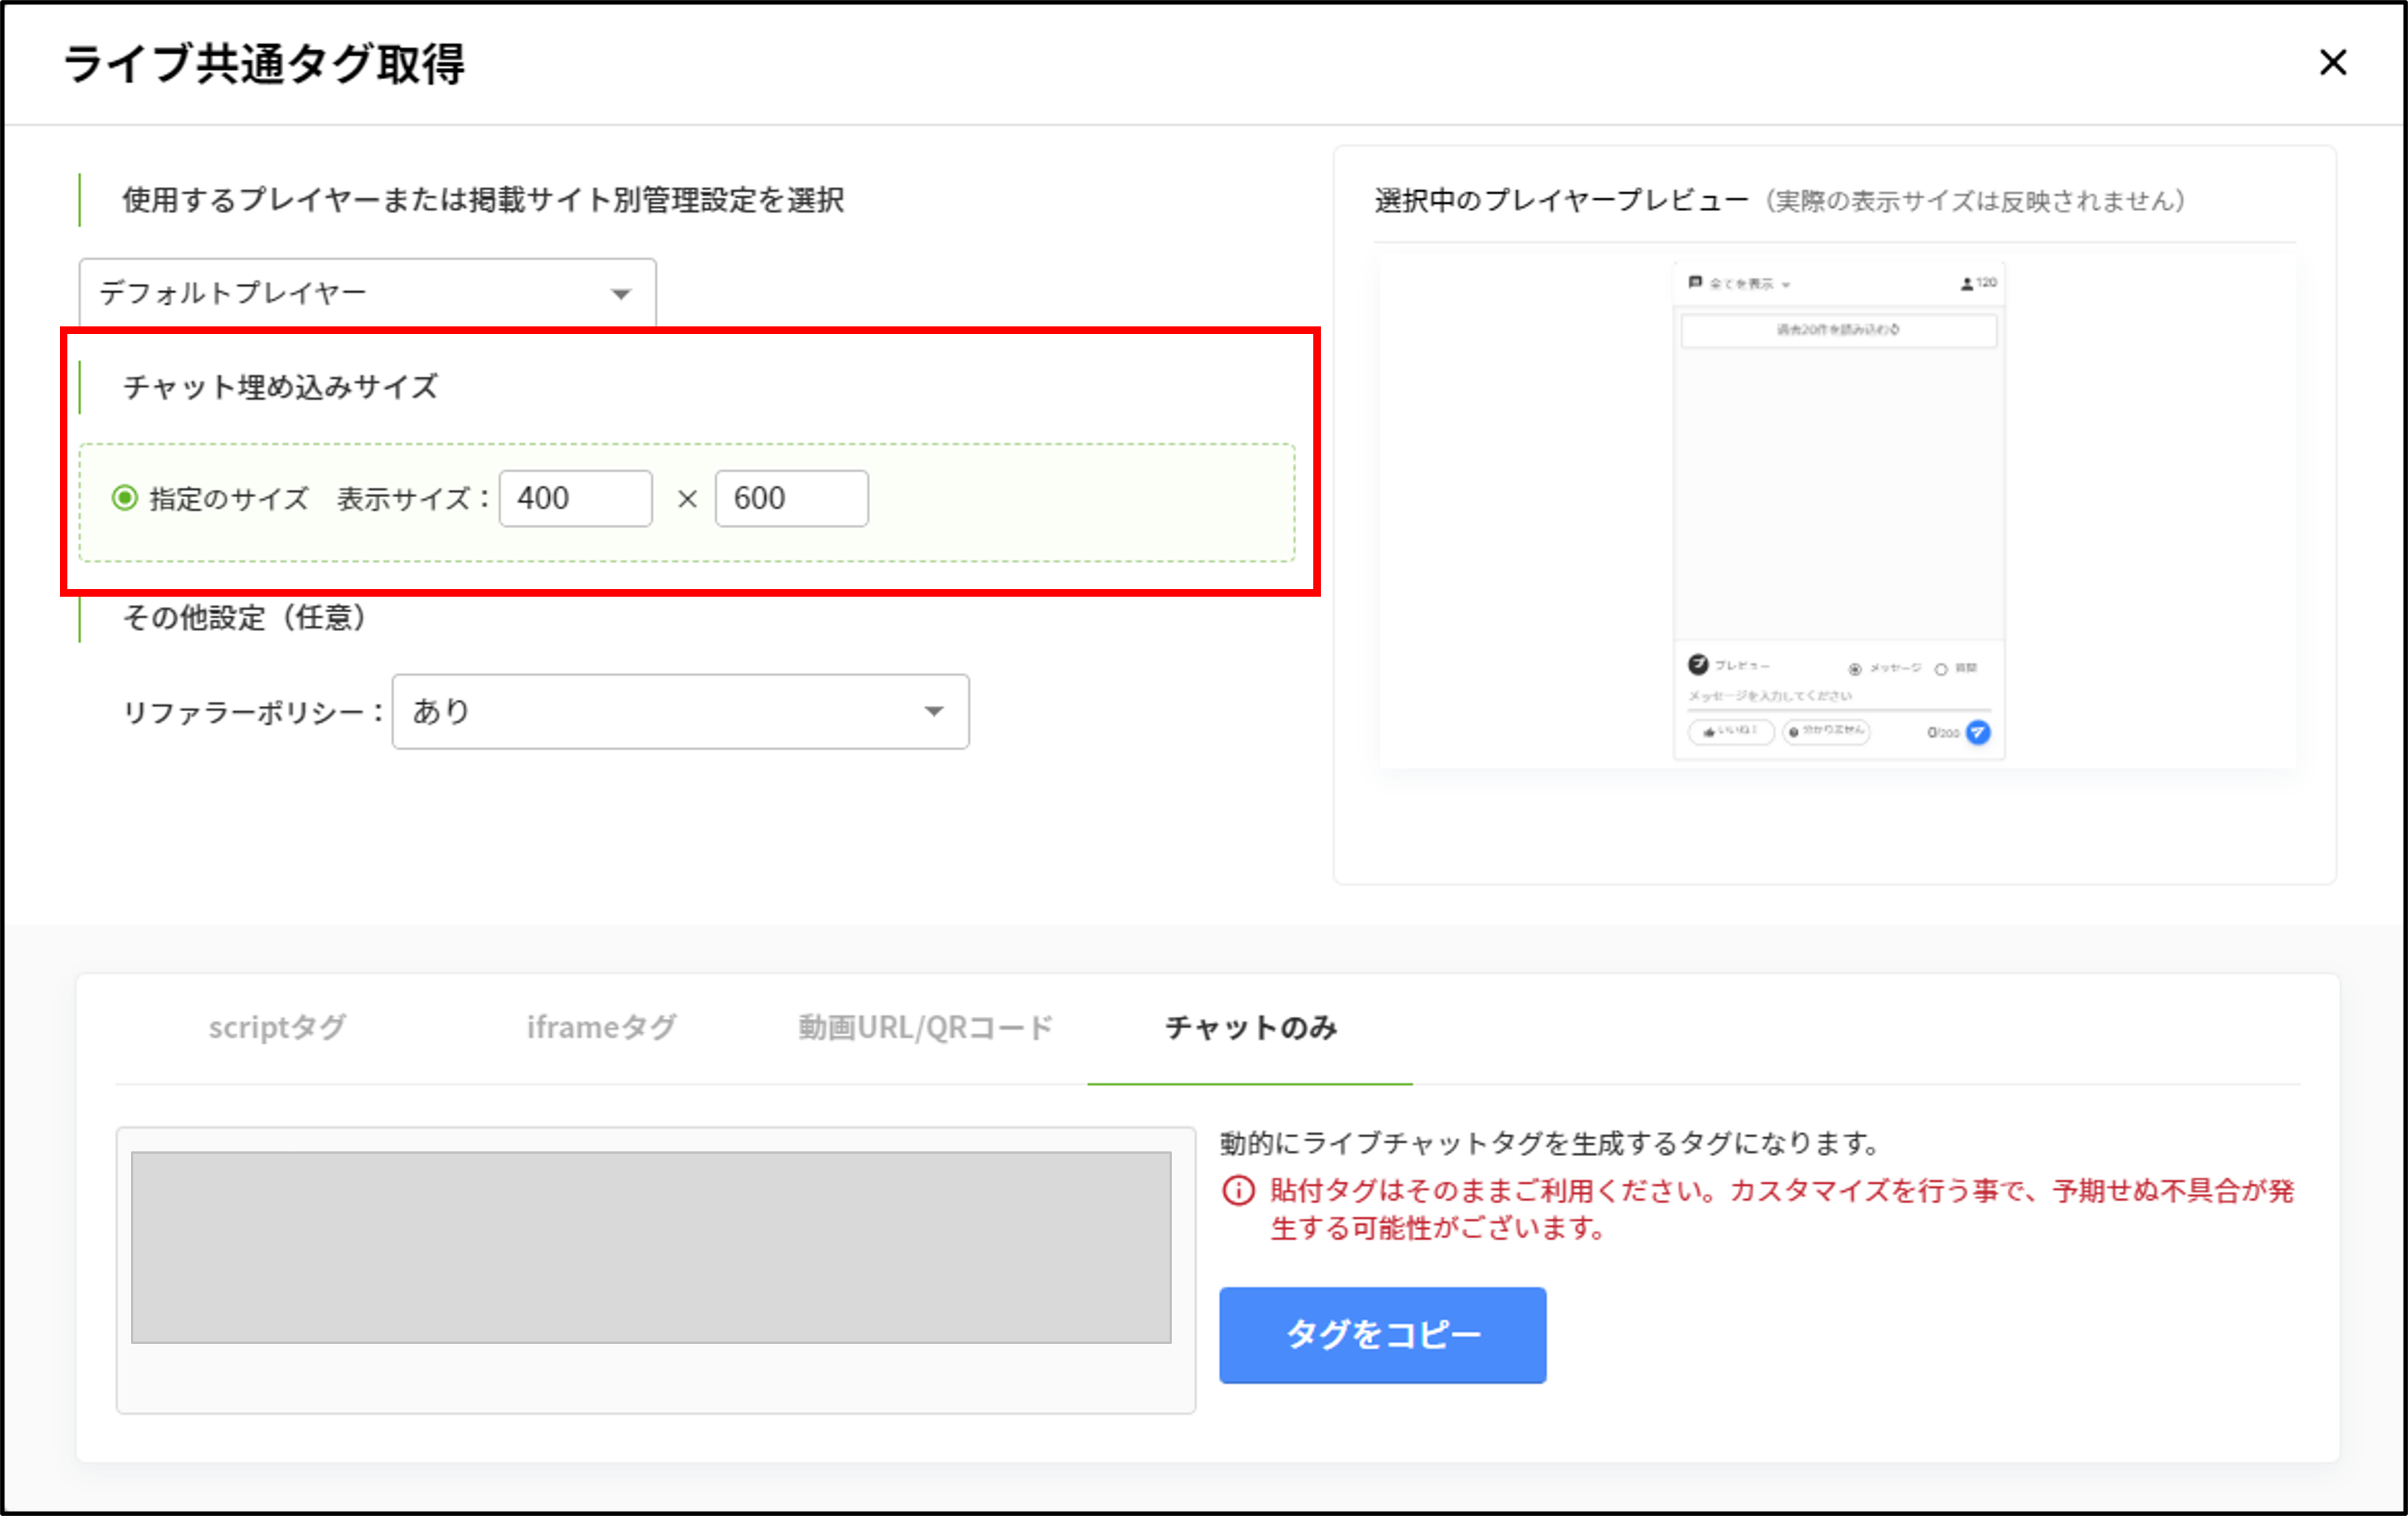Click the タグをコピー button
The image size is (2408, 1516).
pyautogui.click(x=1383, y=1335)
